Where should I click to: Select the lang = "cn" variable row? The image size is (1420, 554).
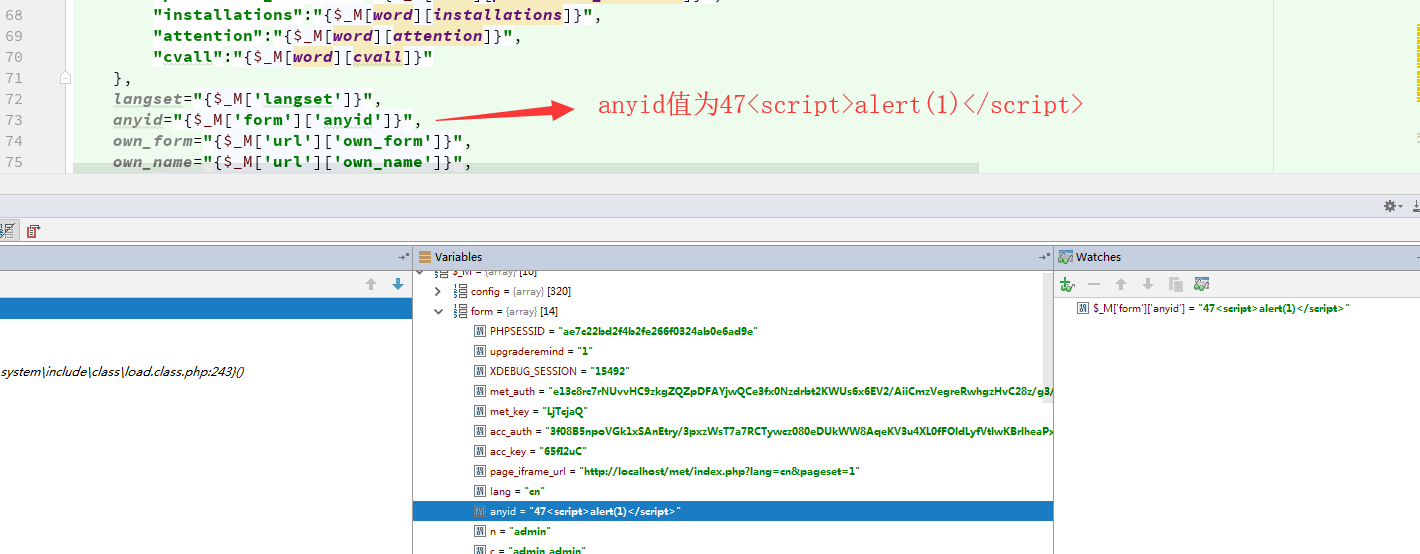[732, 491]
